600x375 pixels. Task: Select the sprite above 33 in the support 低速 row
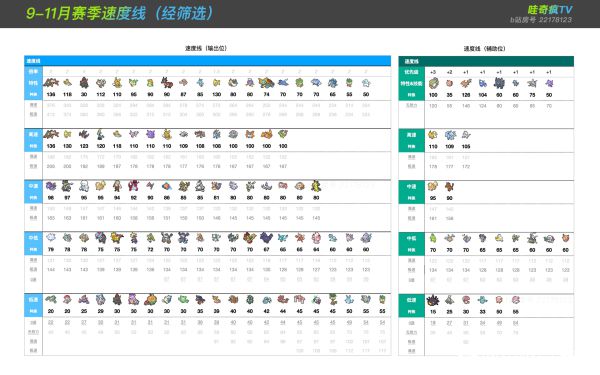[x=483, y=300]
